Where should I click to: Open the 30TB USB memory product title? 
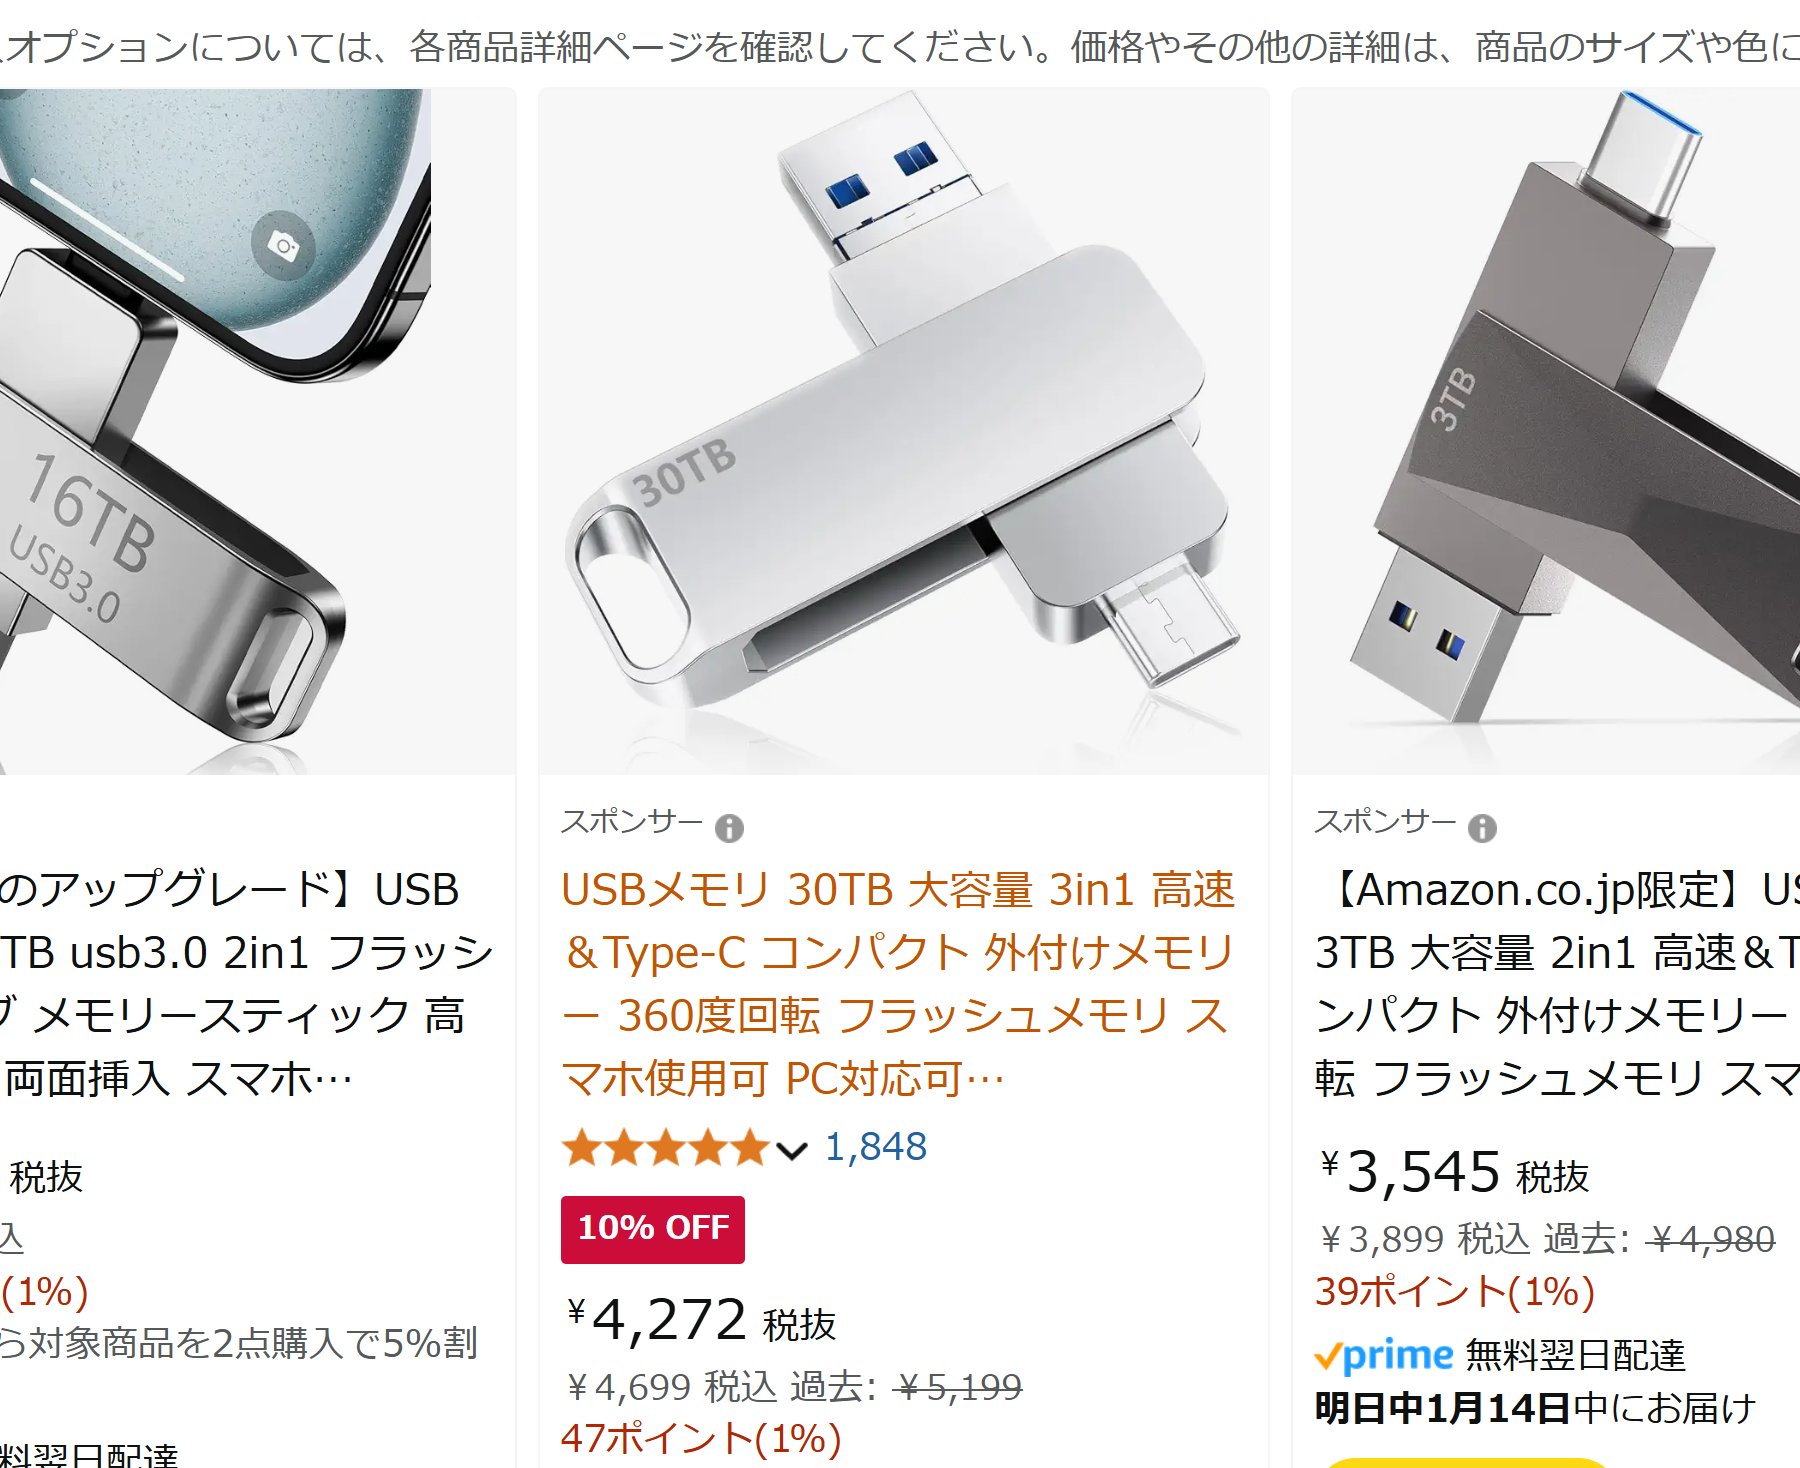[898, 984]
